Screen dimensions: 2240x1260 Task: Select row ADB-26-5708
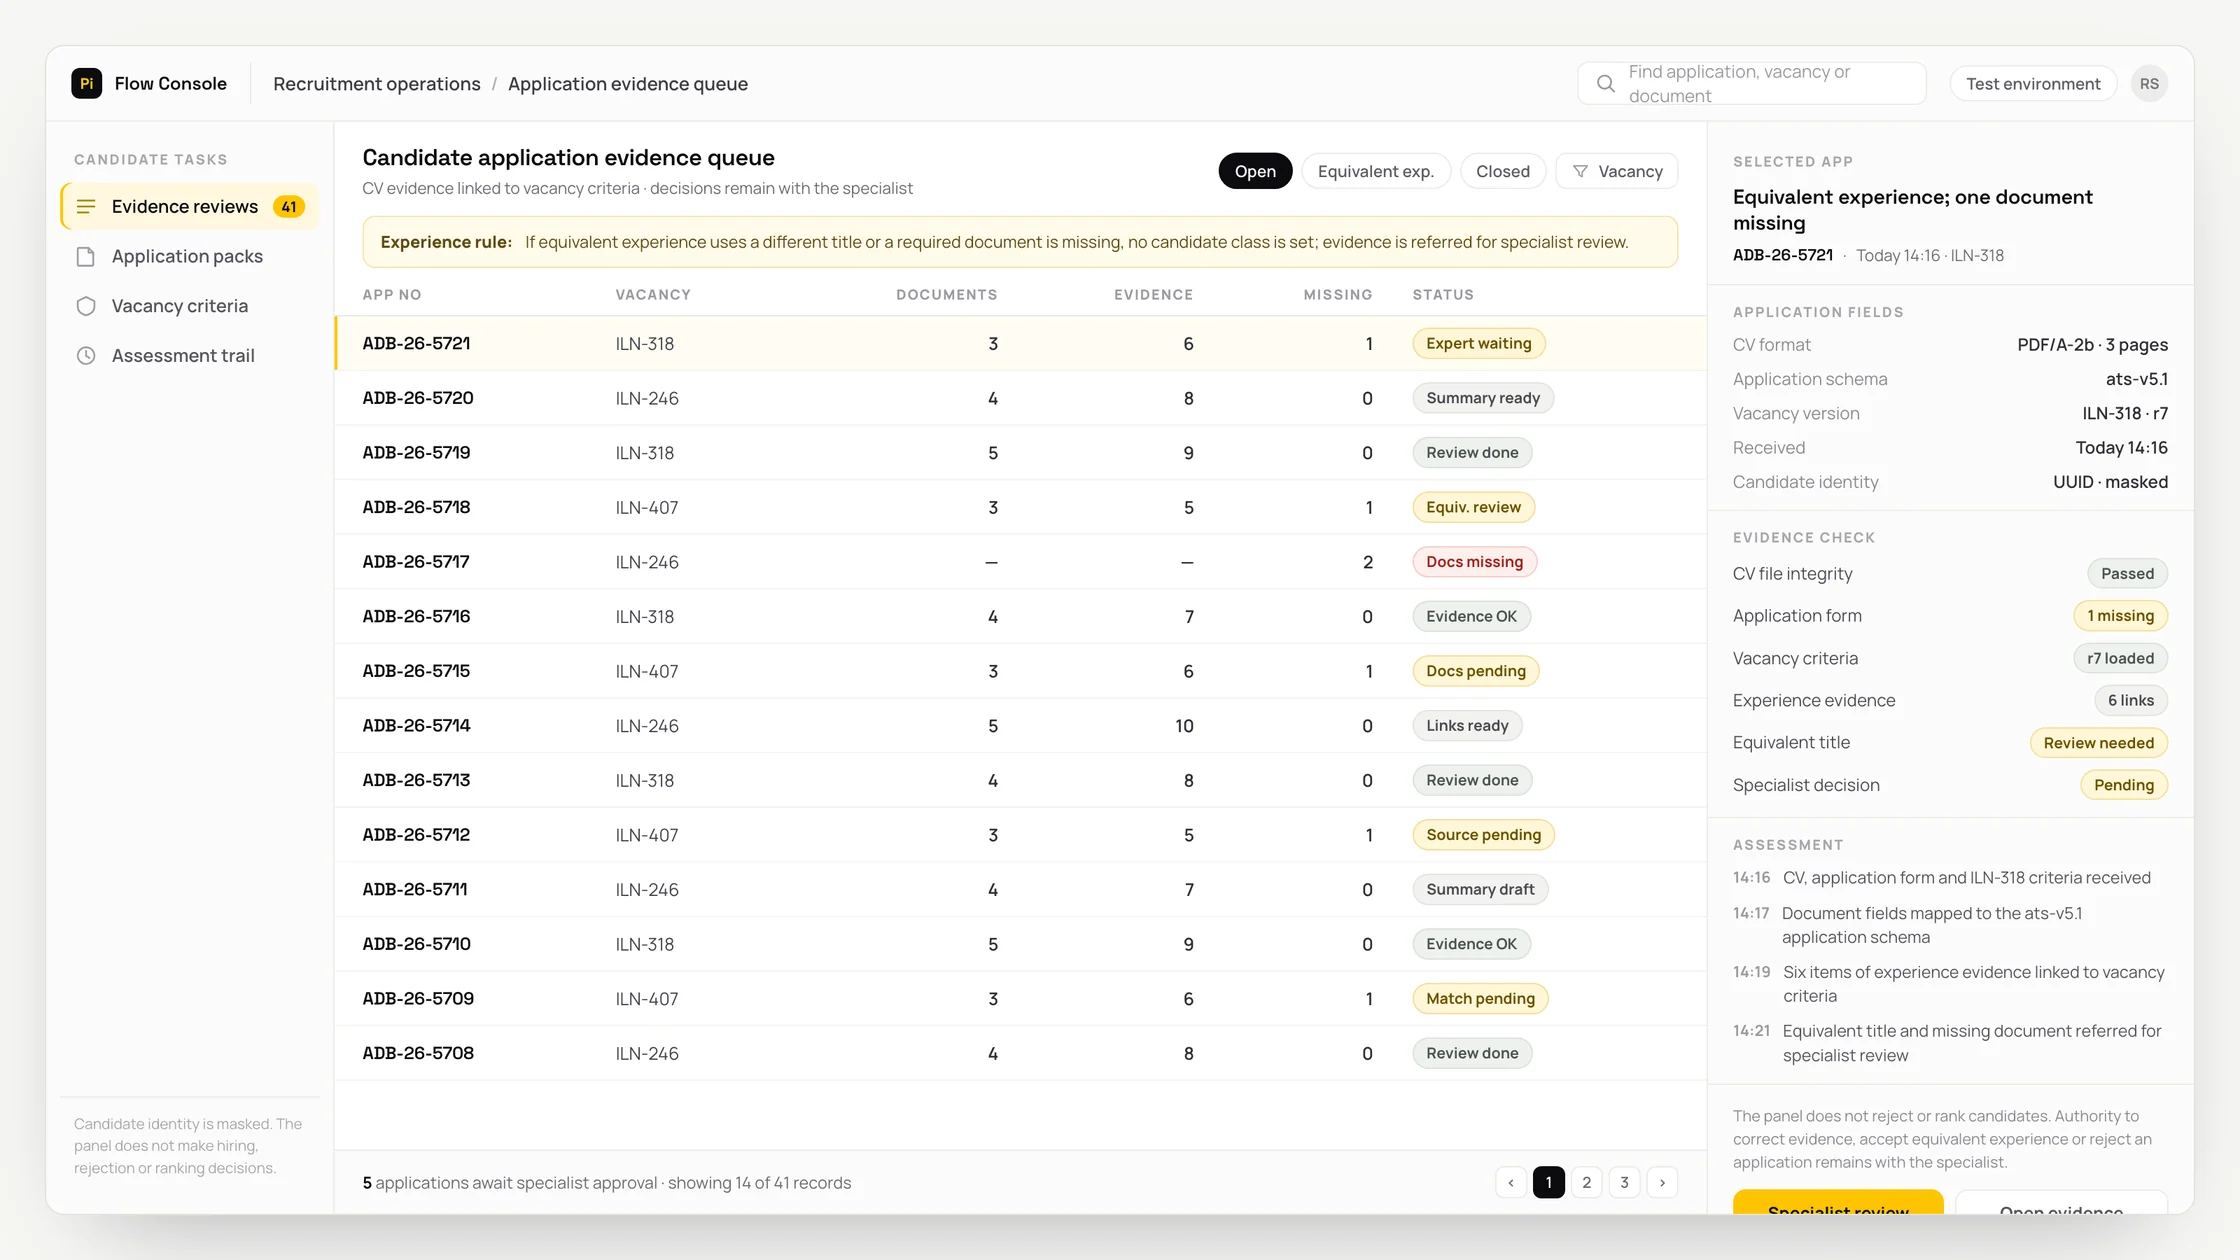click(x=1020, y=1053)
